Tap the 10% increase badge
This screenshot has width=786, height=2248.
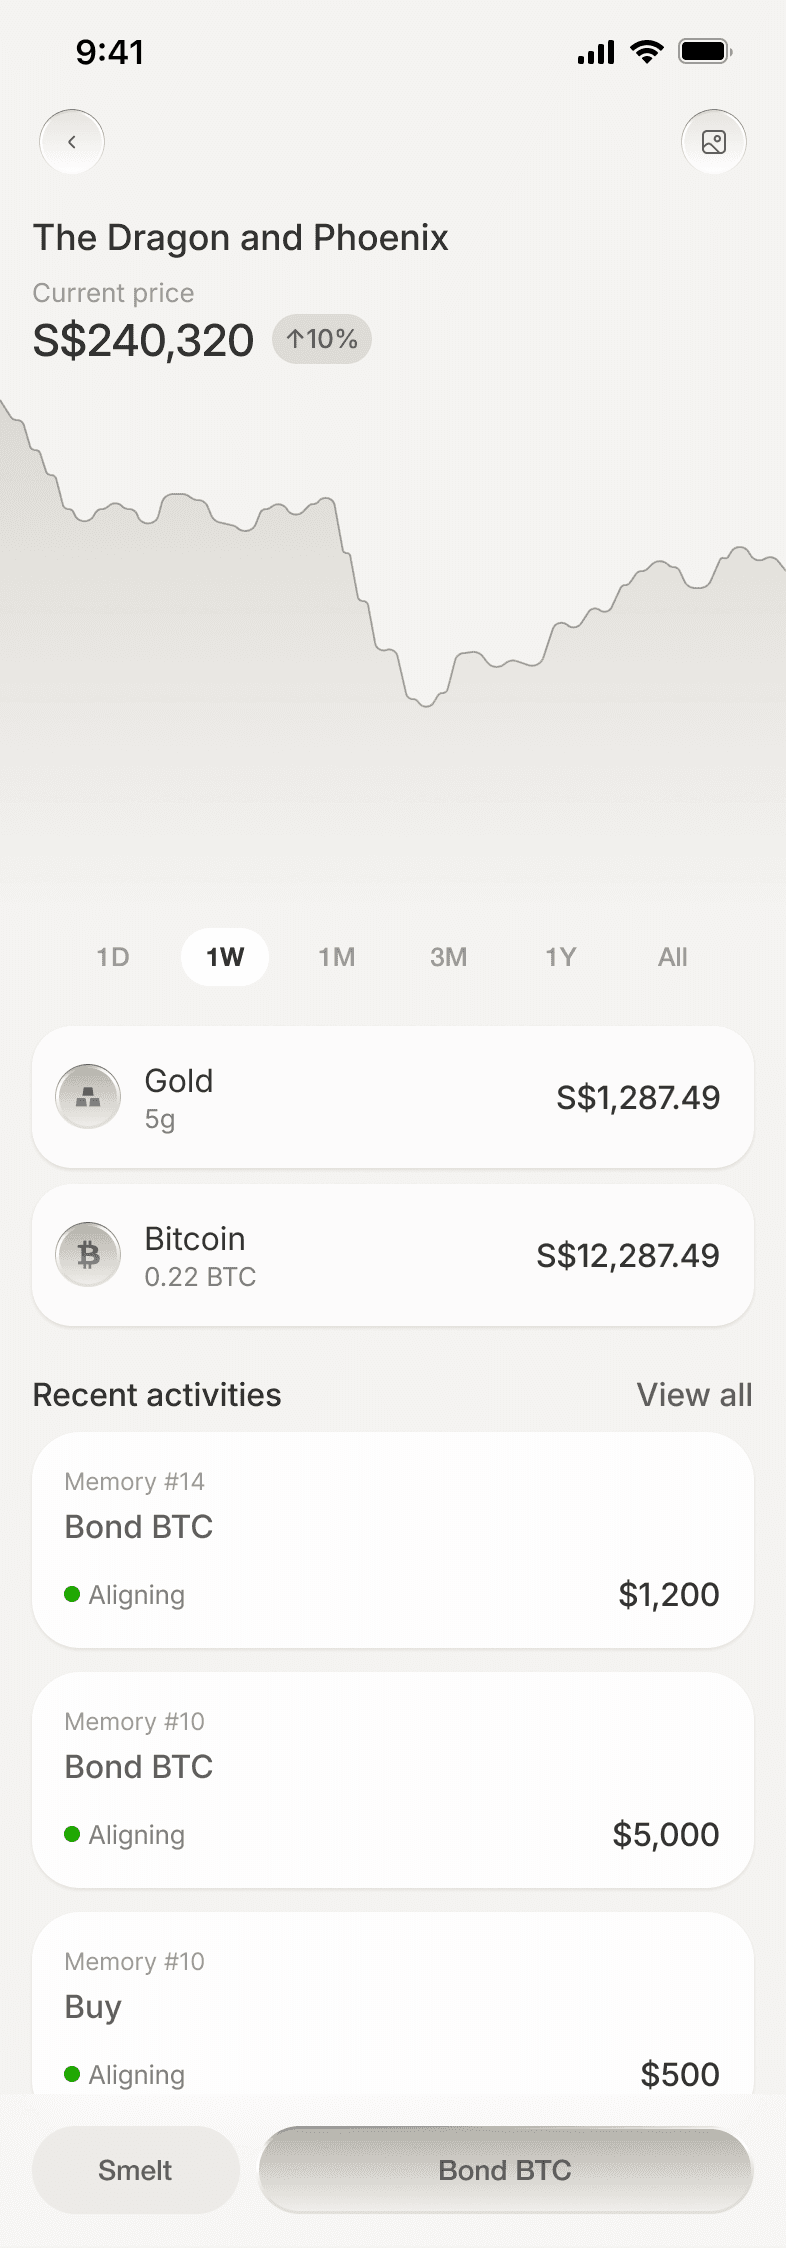[322, 339]
